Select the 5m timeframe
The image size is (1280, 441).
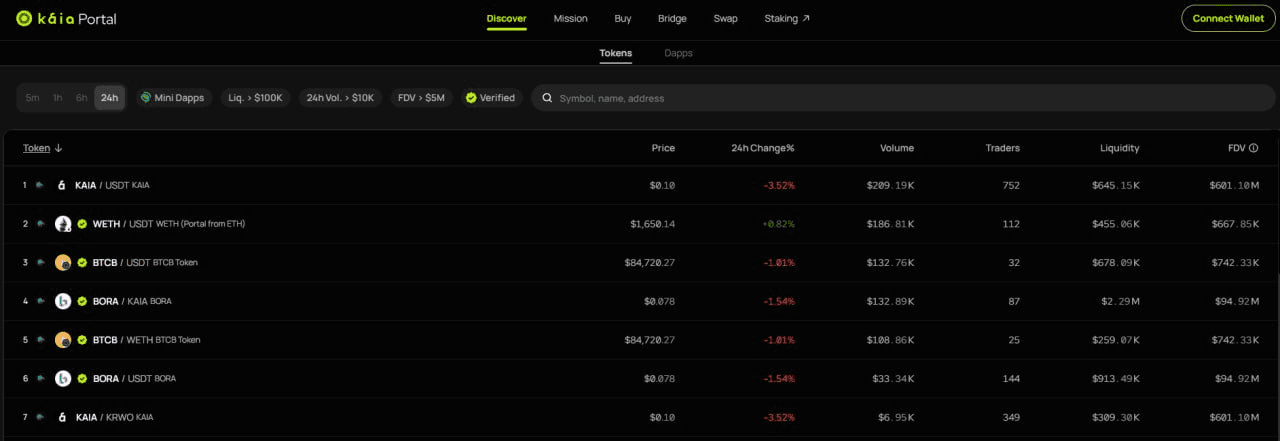[32, 98]
